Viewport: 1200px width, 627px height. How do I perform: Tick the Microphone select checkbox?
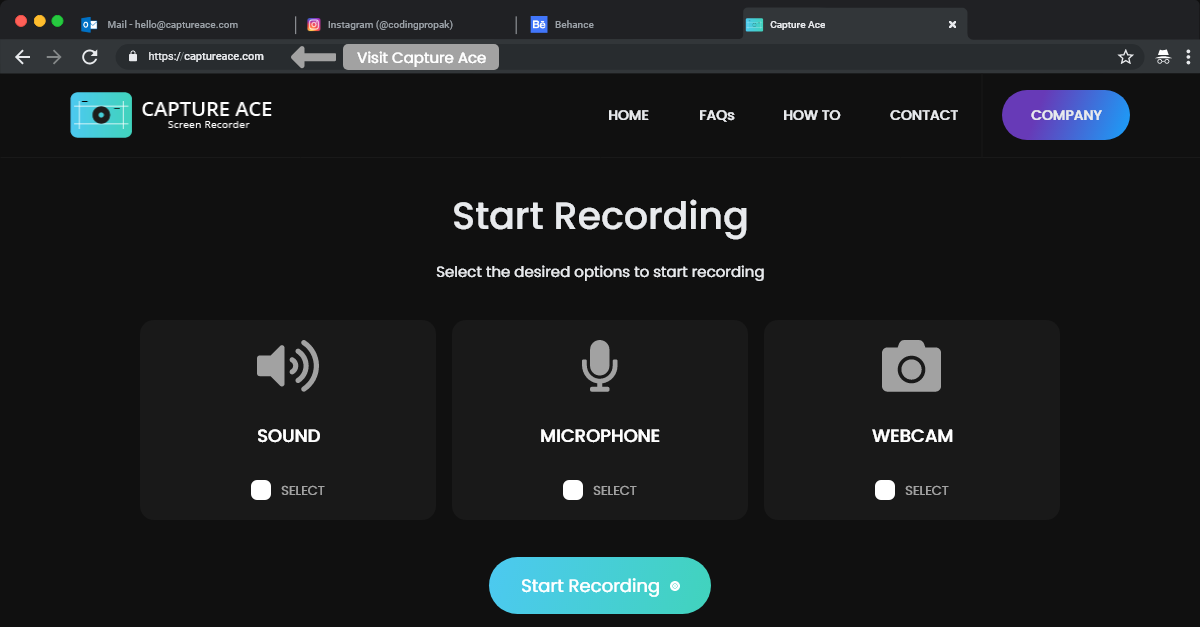(573, 490)
